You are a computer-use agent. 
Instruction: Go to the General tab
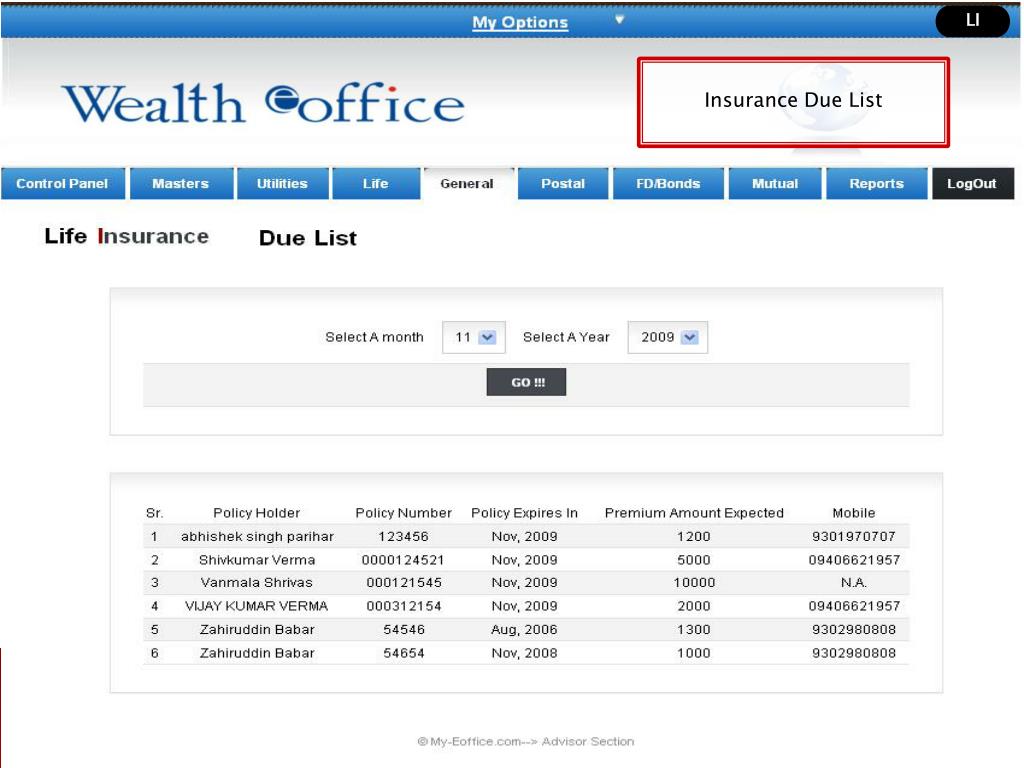467,184
